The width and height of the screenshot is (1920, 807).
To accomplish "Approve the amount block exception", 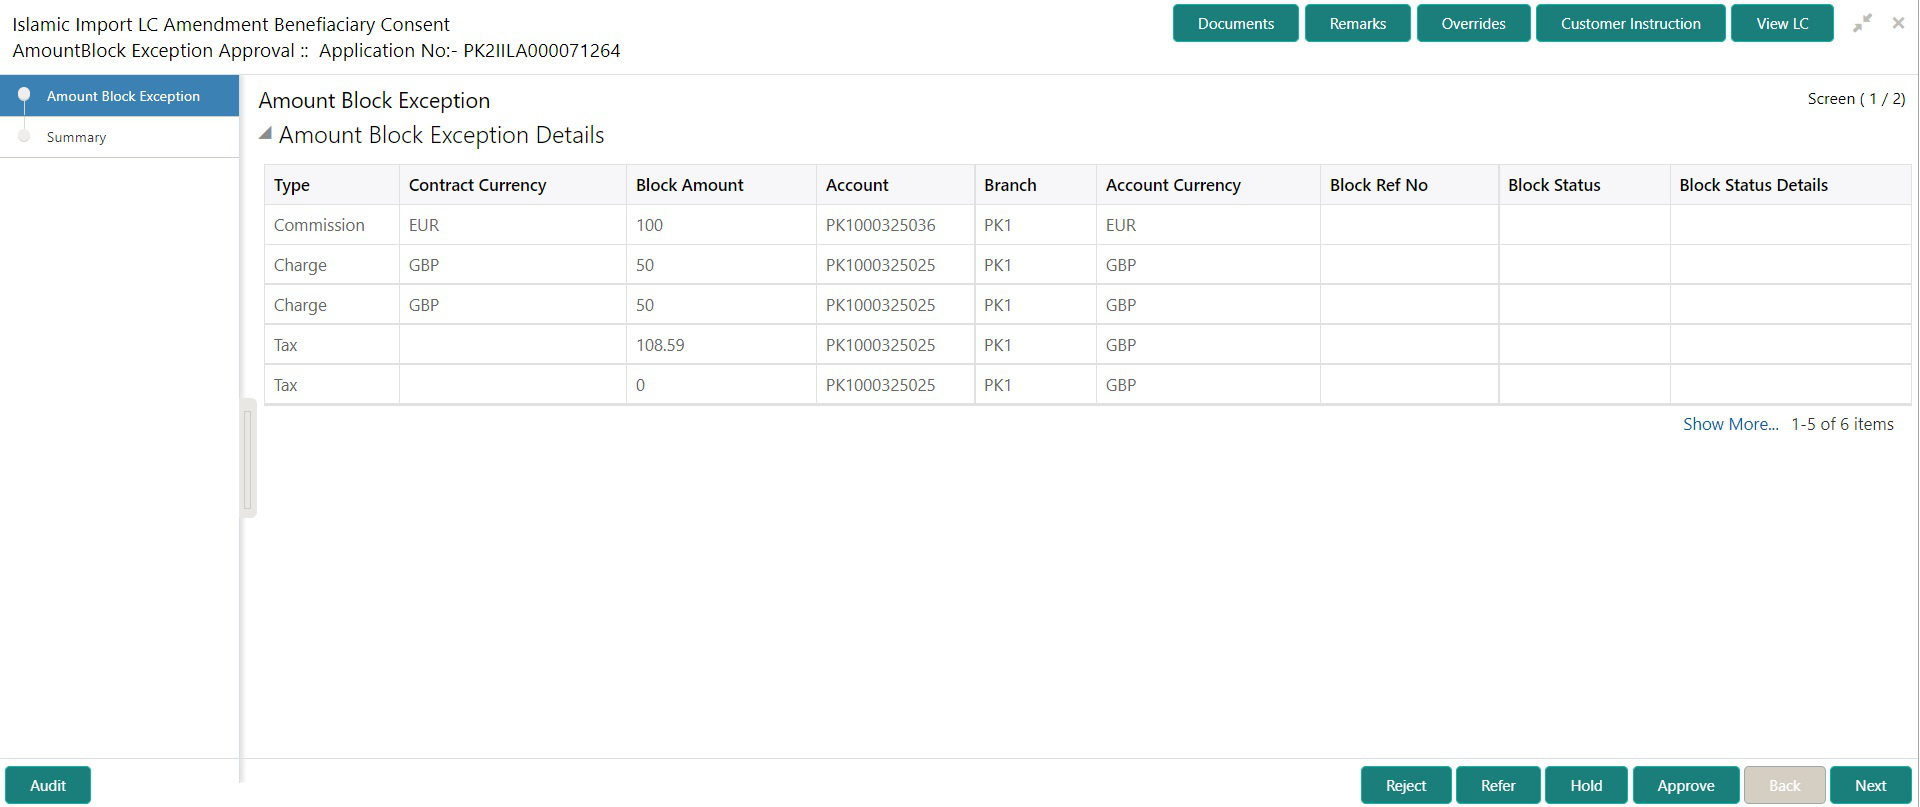I will tap(1686, 786).
